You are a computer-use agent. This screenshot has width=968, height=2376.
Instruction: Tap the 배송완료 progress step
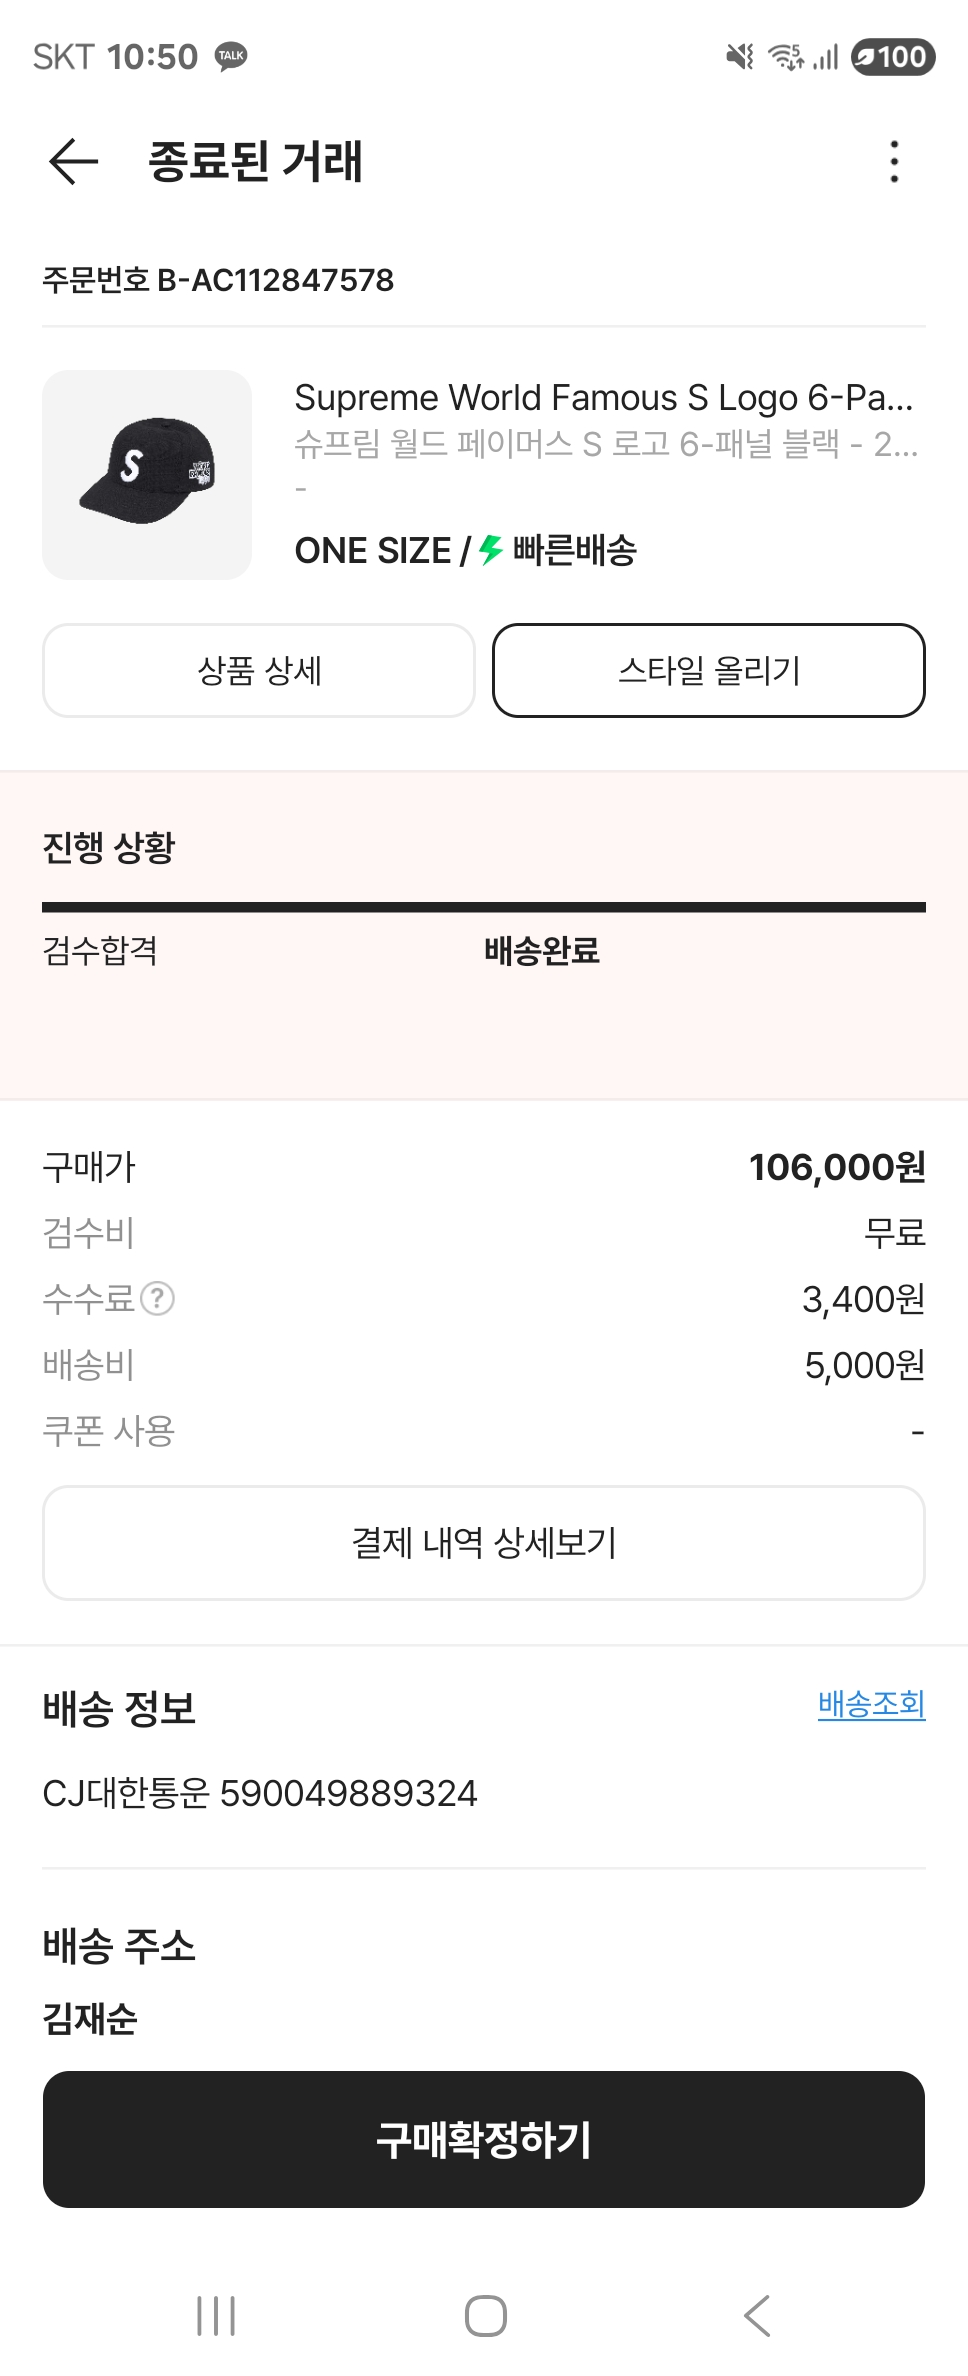click(x=541, y=951)
